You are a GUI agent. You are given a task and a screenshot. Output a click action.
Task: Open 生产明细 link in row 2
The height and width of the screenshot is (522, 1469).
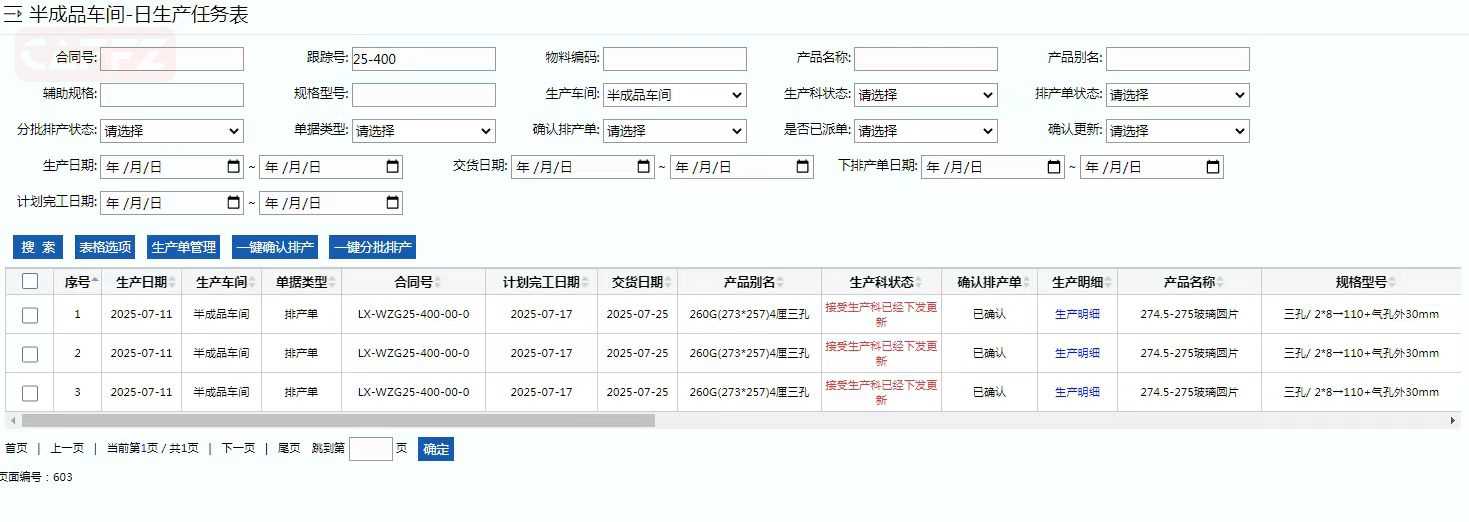pos(1077,353)
